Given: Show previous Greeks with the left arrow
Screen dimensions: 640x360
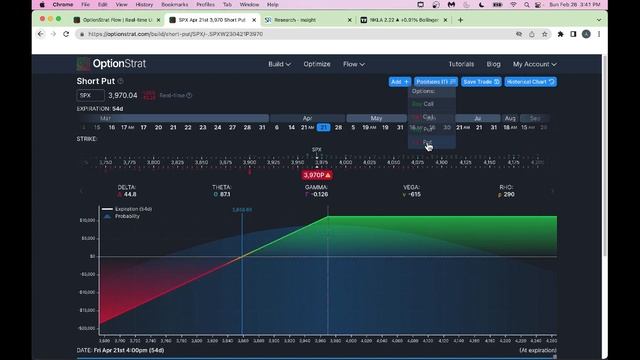Looking at the screenshot, I should point(81,191).
